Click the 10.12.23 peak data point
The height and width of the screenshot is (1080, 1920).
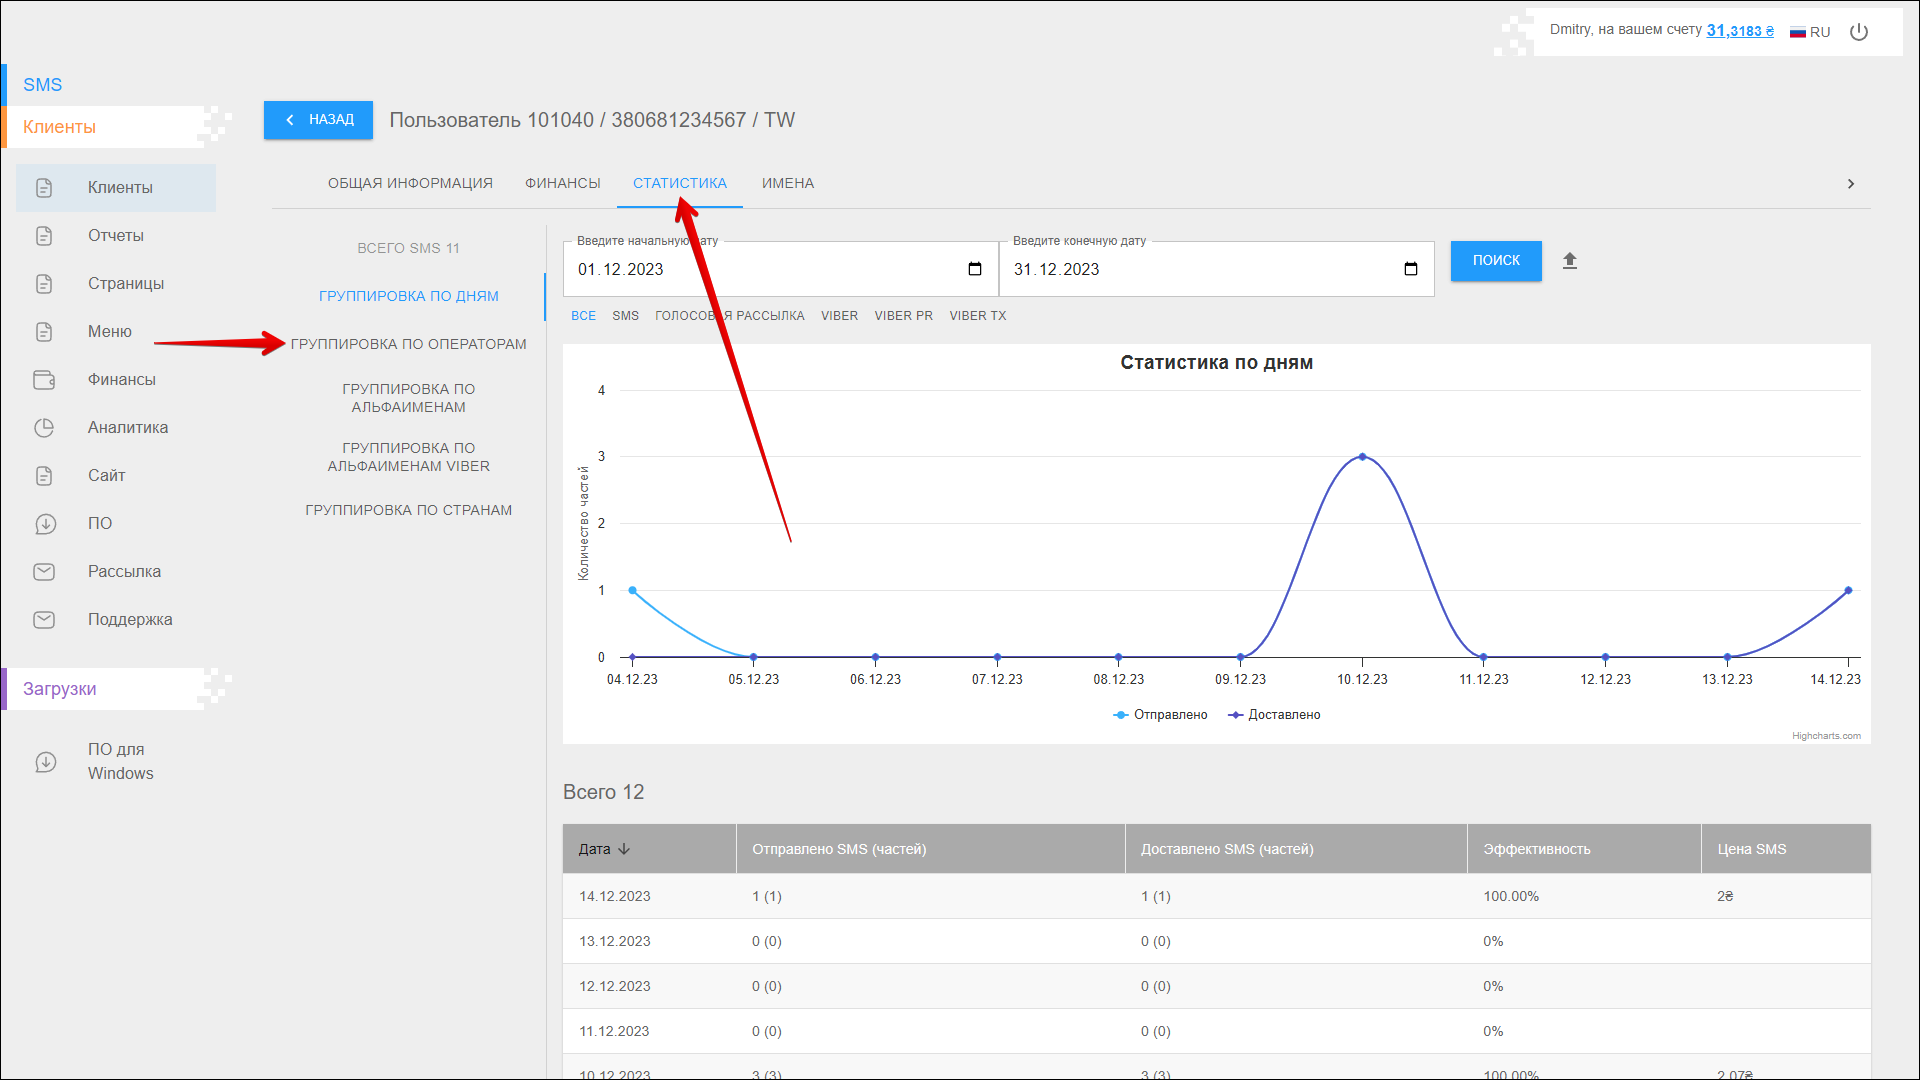[1362, 457]
